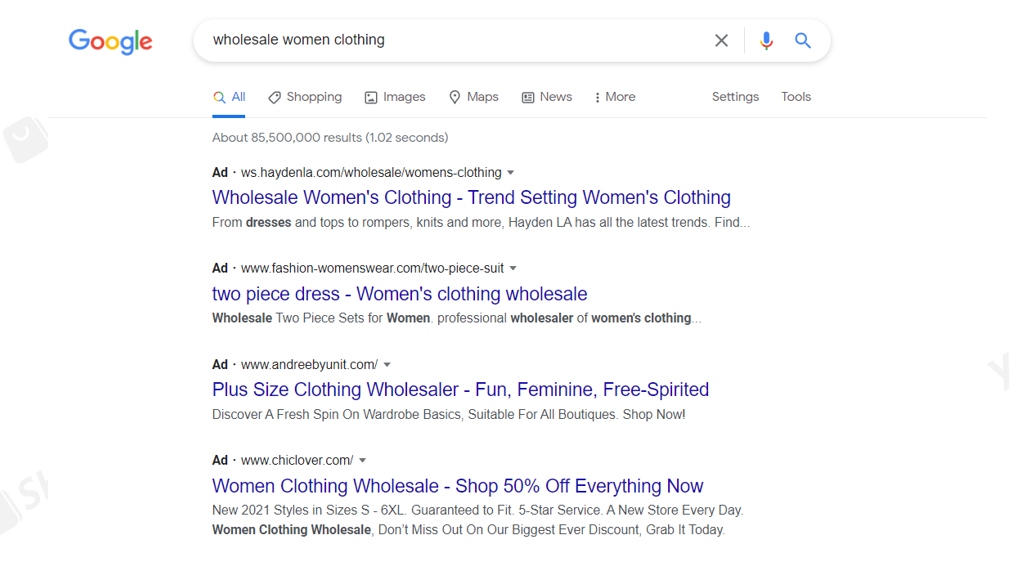Image resolution: width=1028 pixels, height=564 pixels.
Task: Switch to the News tab
Action: (547, 97)
